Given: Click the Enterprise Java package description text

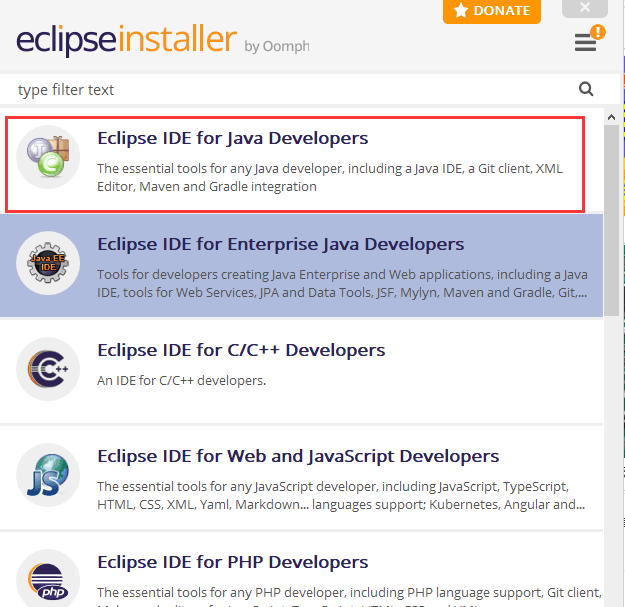Looking at the screenshot, I should coord(342,283).
